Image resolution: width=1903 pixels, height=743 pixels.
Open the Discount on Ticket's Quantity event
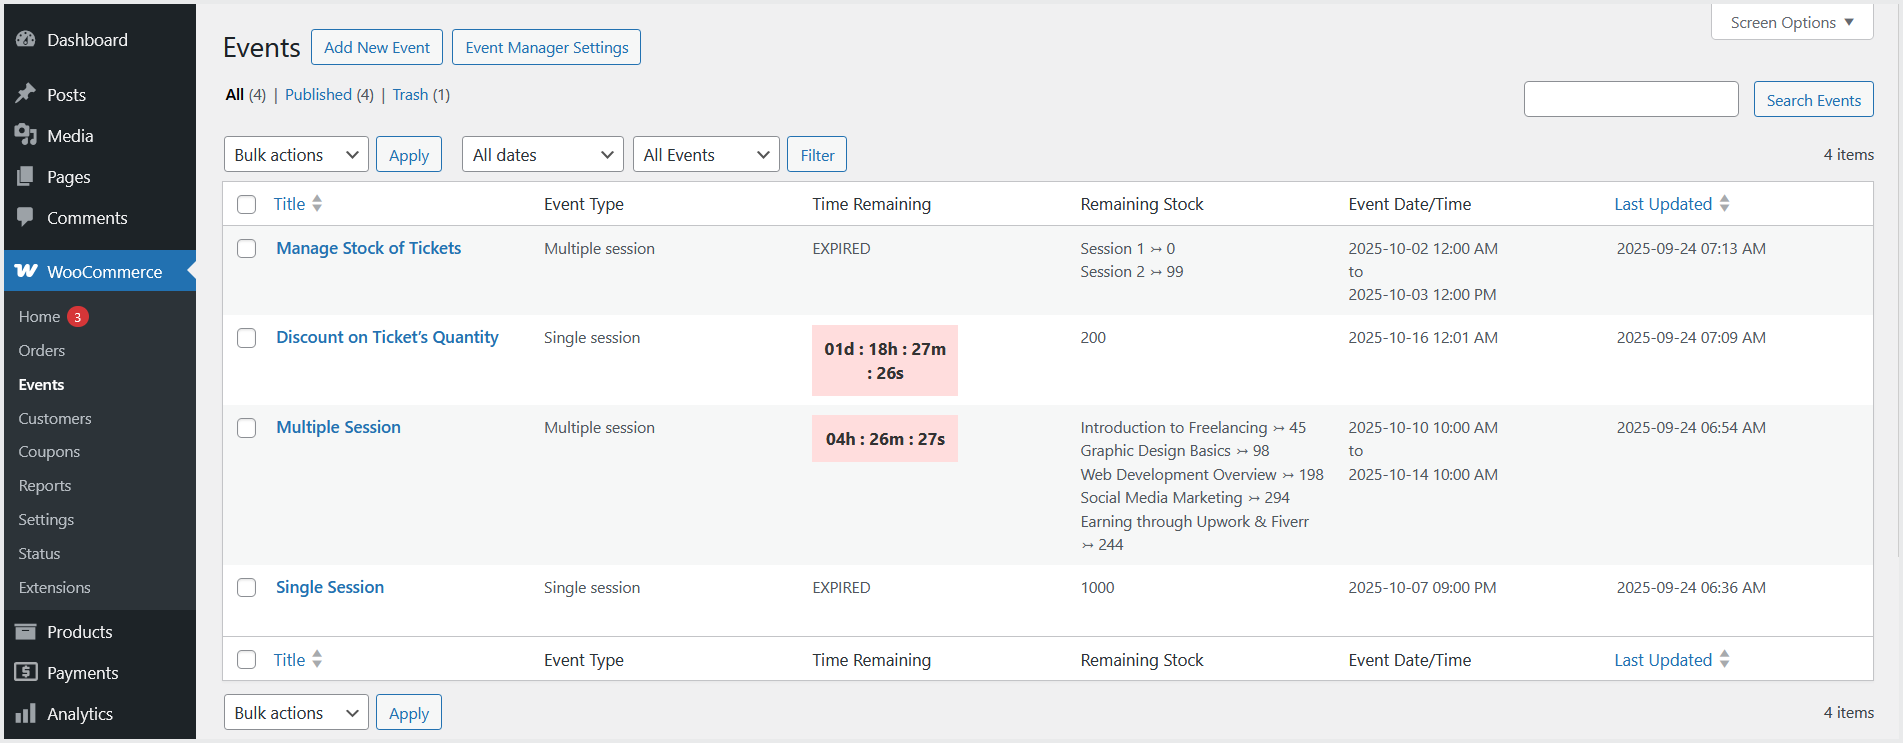(387, 338)
